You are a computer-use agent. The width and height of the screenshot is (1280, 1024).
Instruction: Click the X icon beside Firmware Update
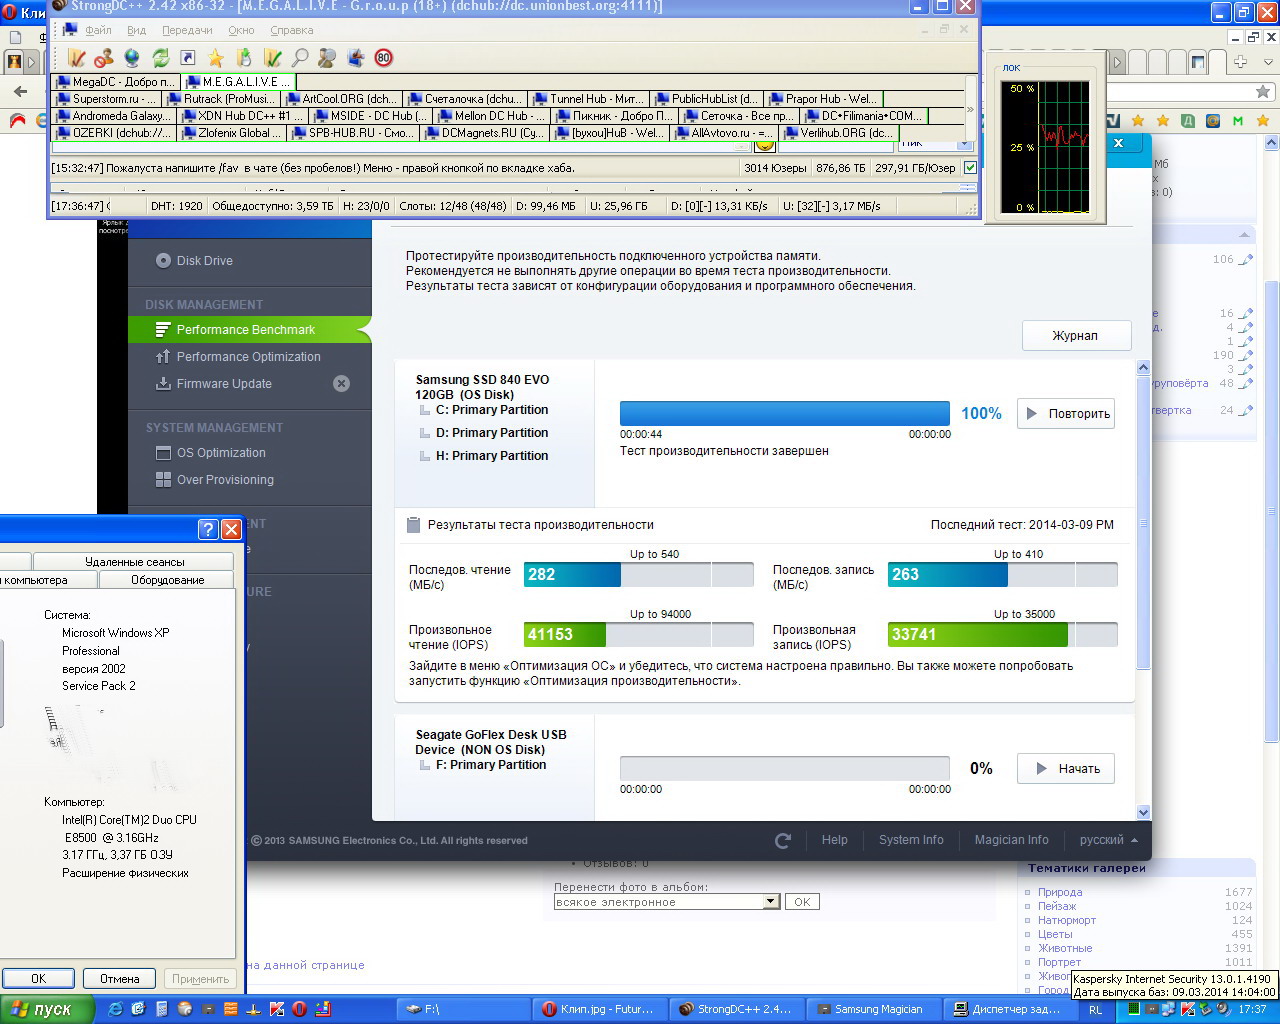coord(341,384)
